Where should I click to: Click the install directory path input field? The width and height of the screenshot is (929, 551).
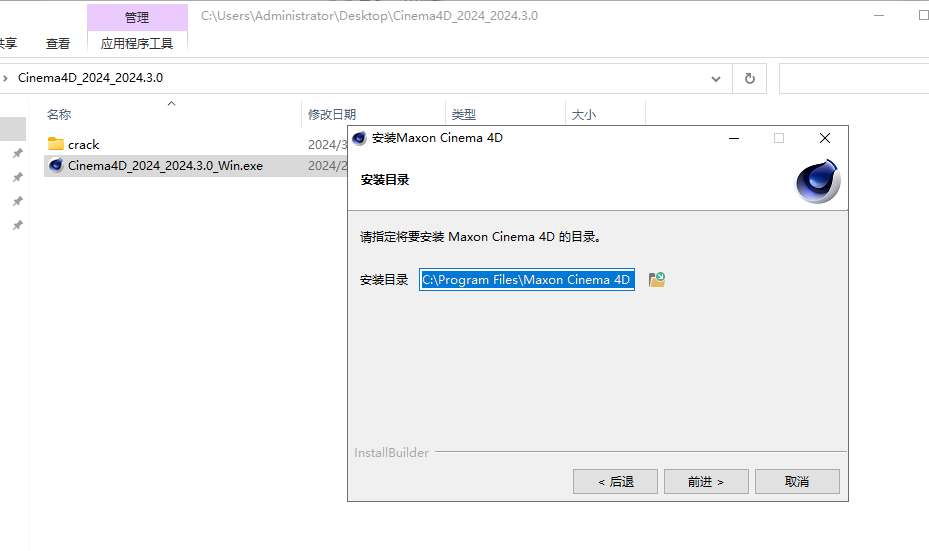(527, 280)
